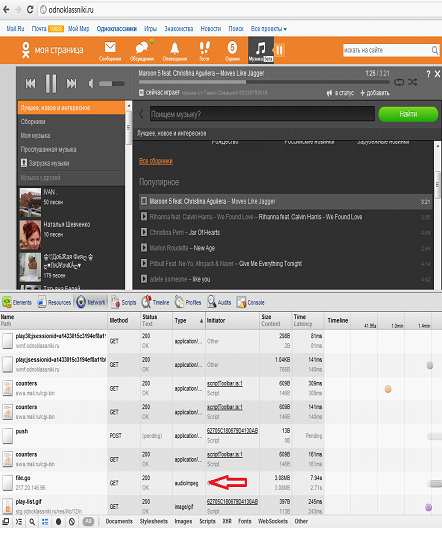The height and width of the screenshot is (539, 442).
Task: Dock DevTools with bottom-left dock icon
Action: (x=6, y=522)
